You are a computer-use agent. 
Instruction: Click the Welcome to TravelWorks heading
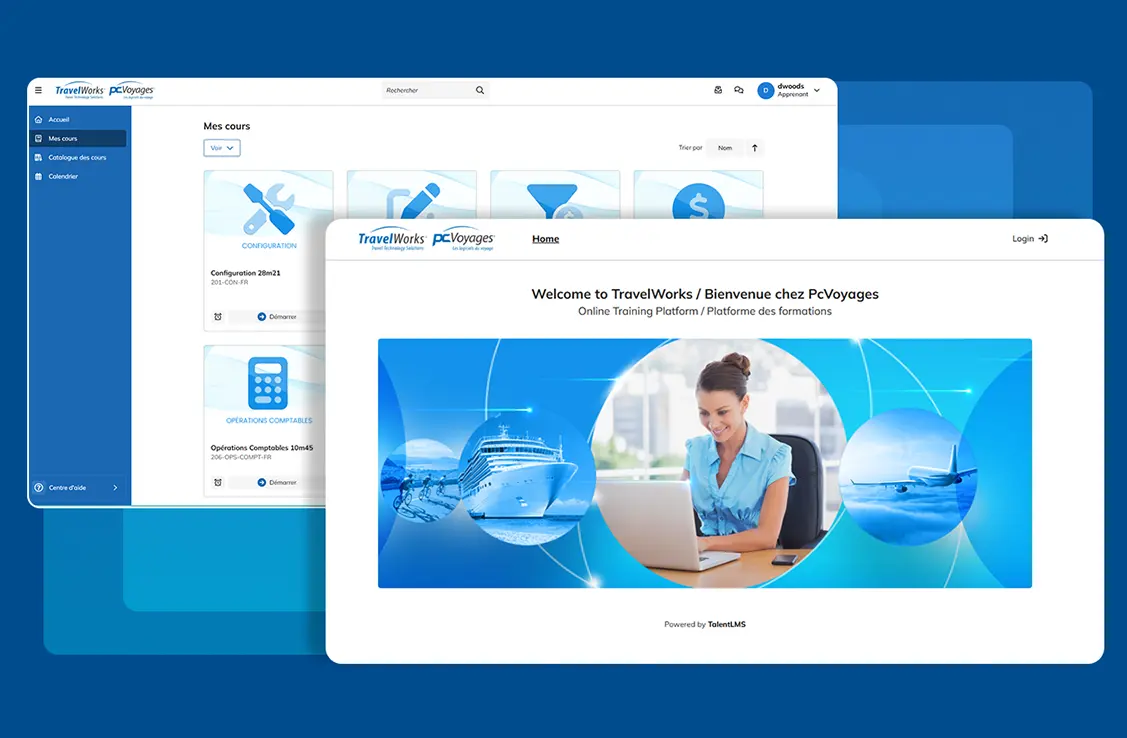[x=704, y=294]
